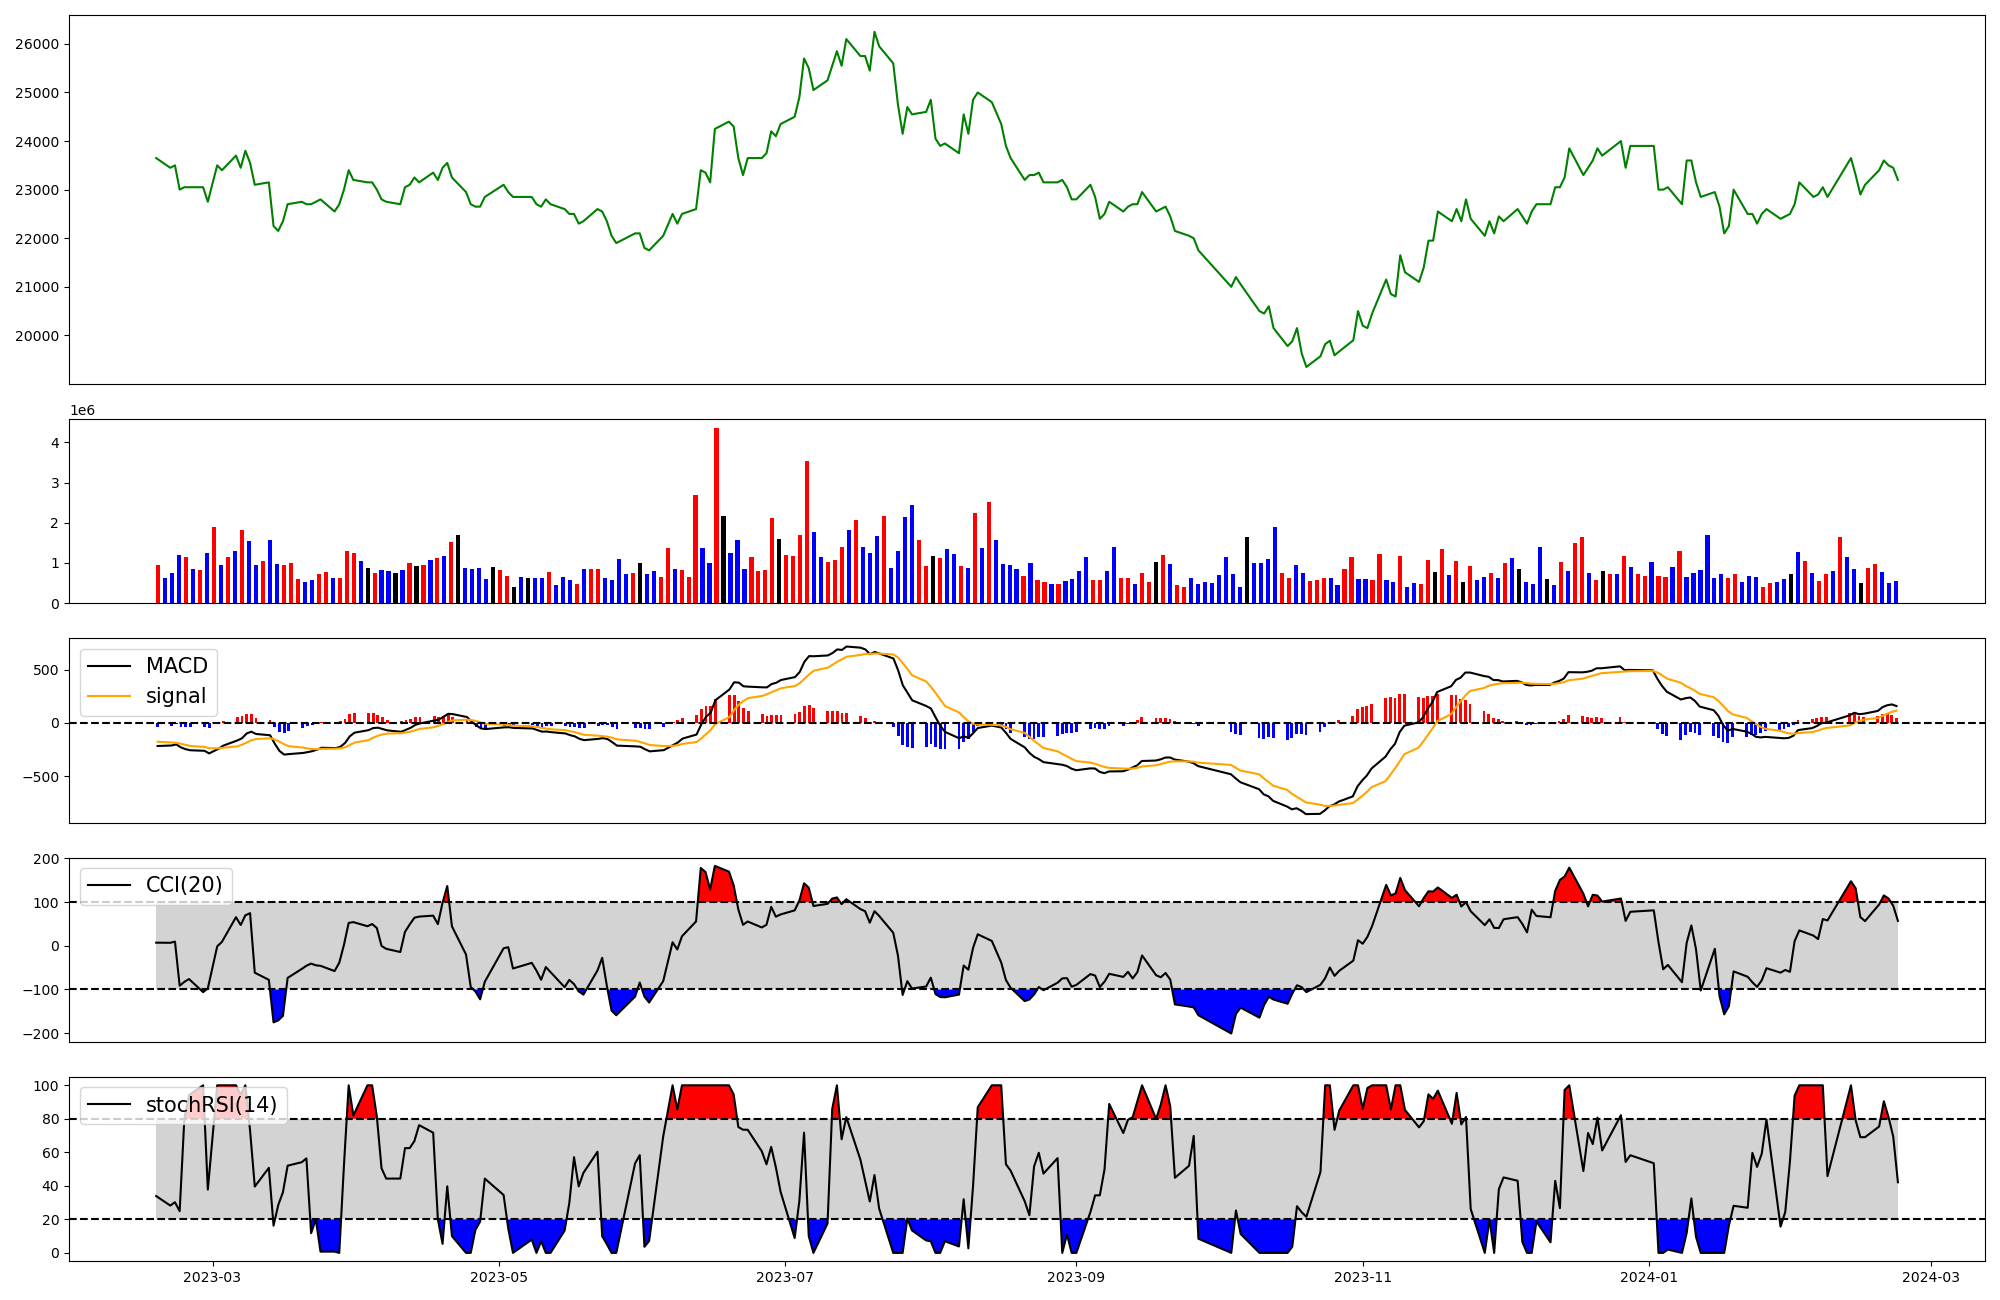The height and width of the screenshot is (1300, 2000).
Task: Click the tallest red volume bar
Action: pyautogui.click(x=716, y=515)
